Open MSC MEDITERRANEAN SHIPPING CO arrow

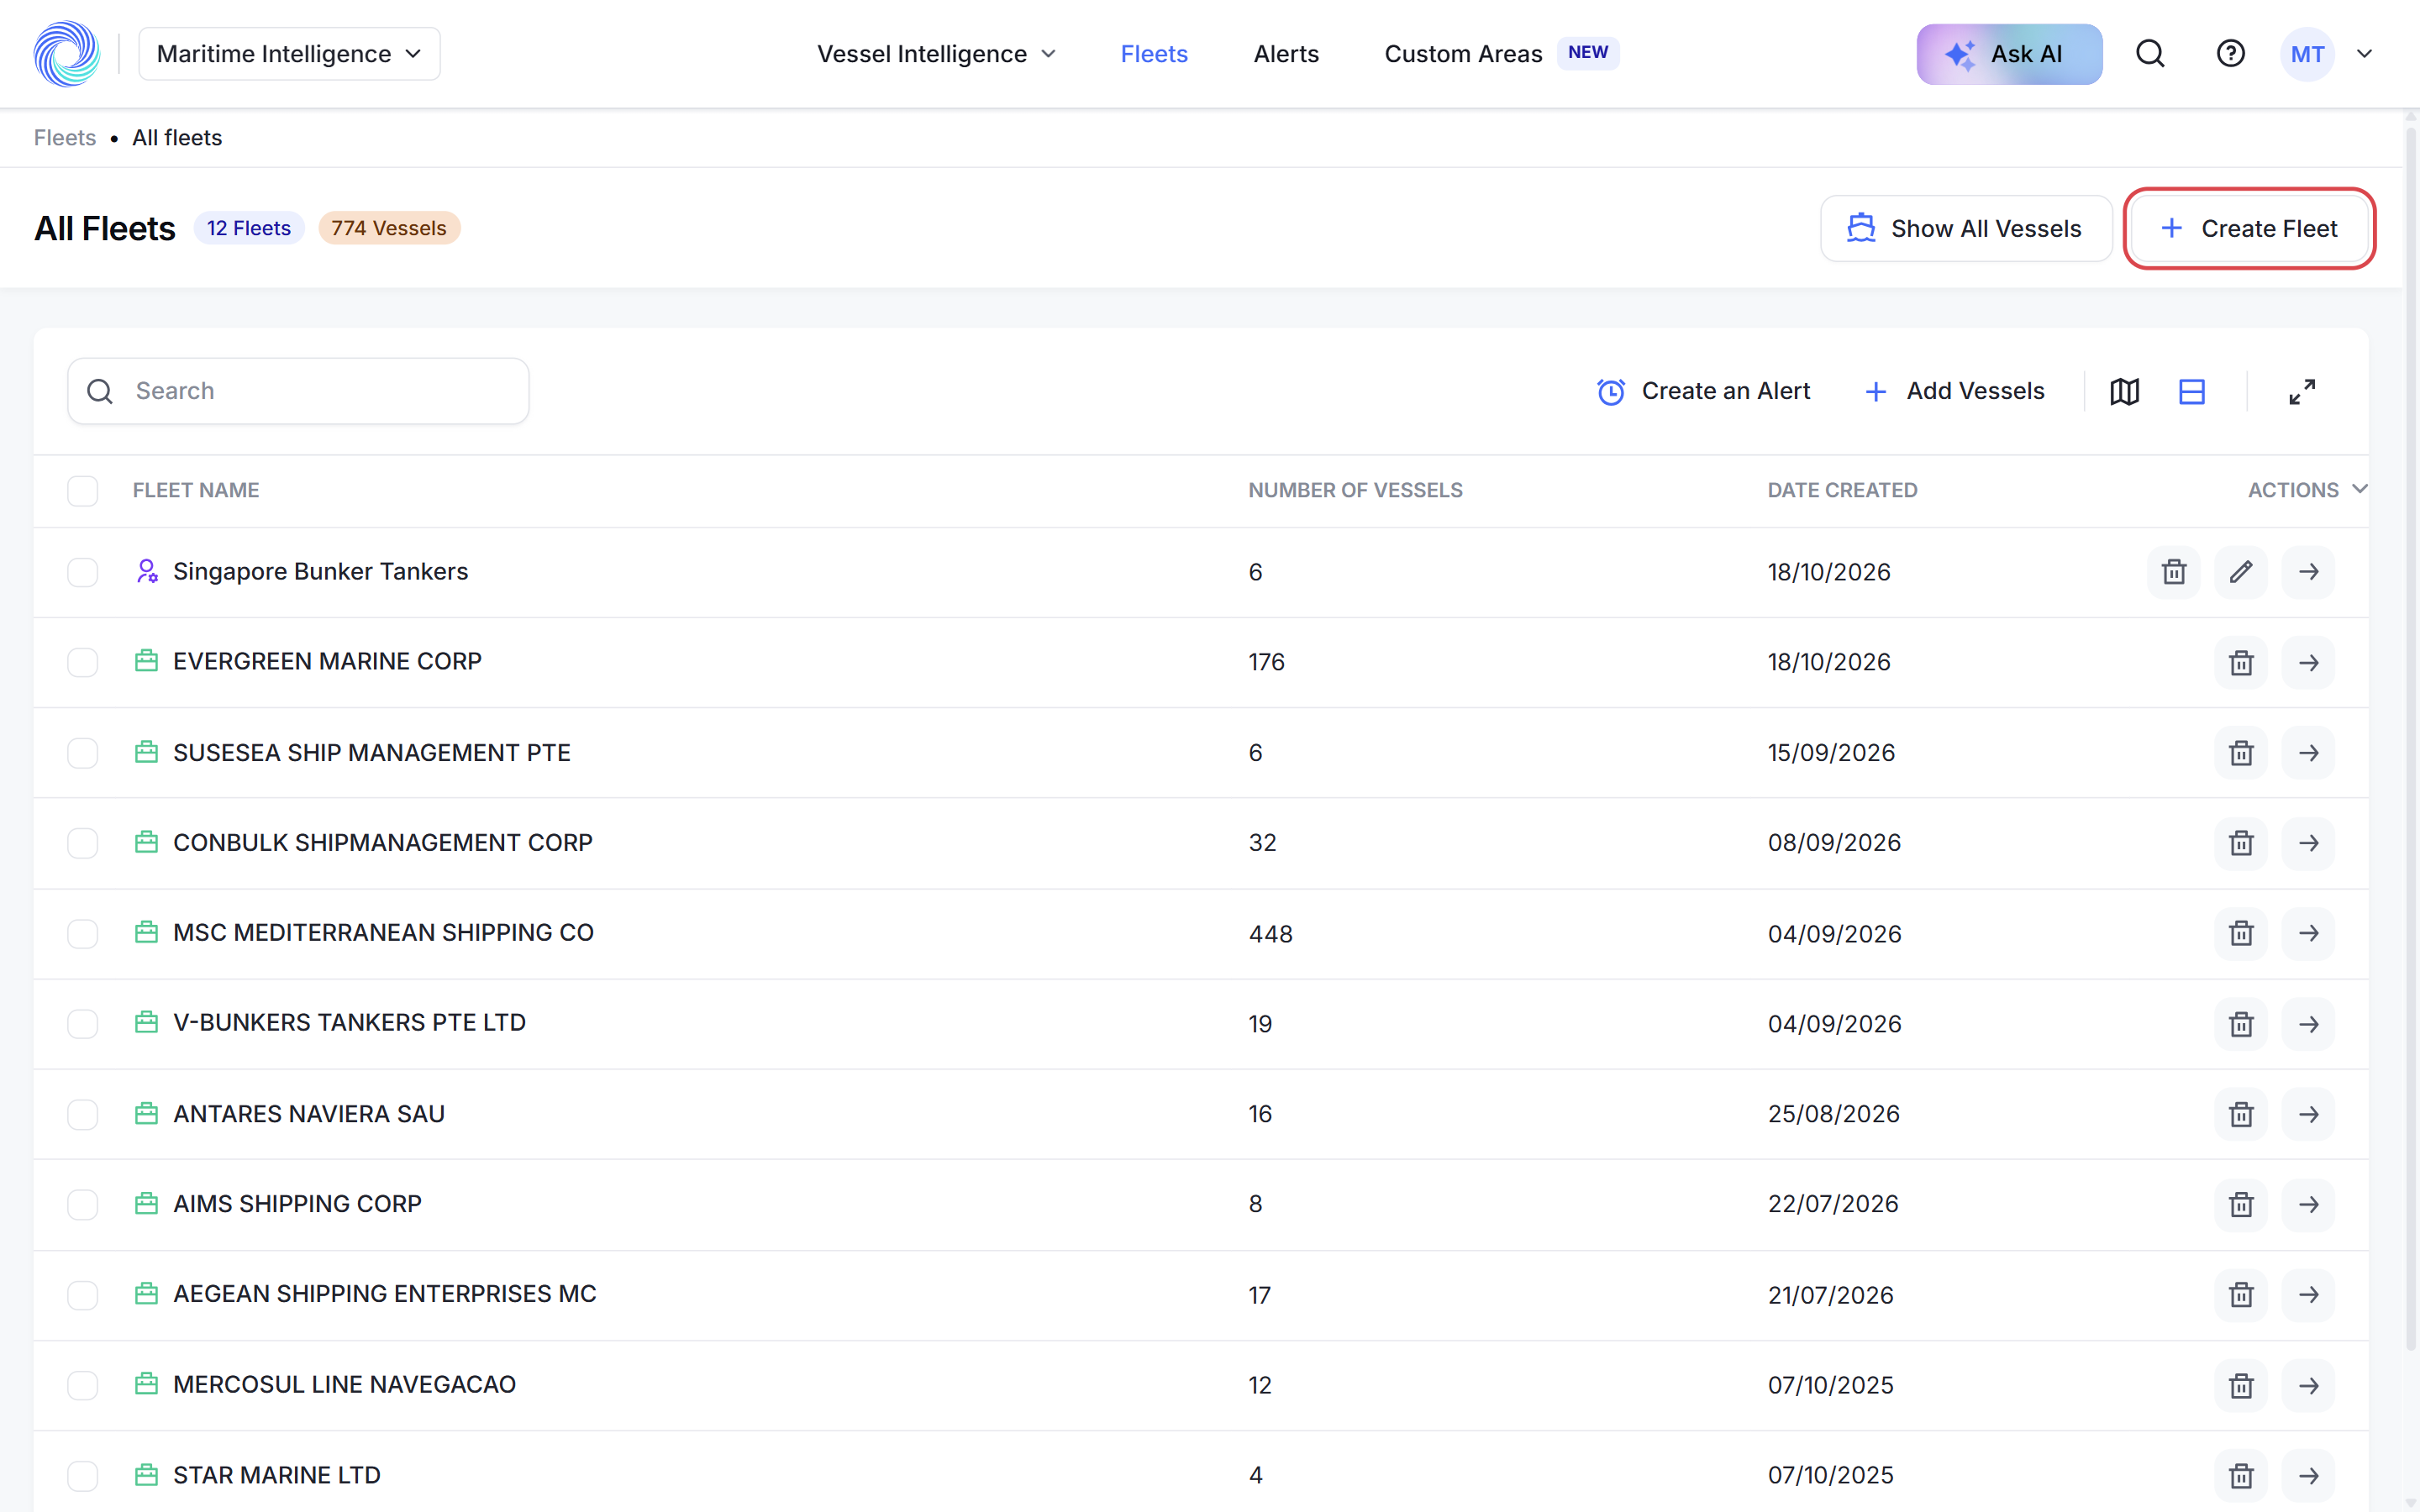pyautogui.click(x=2308, y=933)
